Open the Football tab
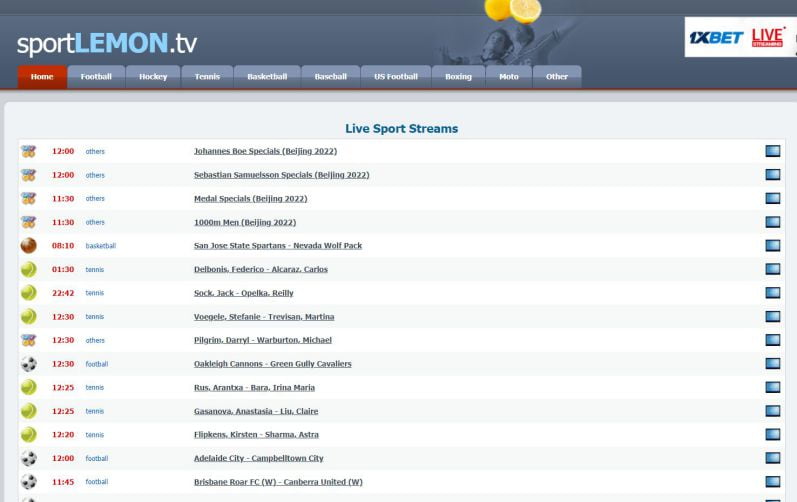 point(96,77)
